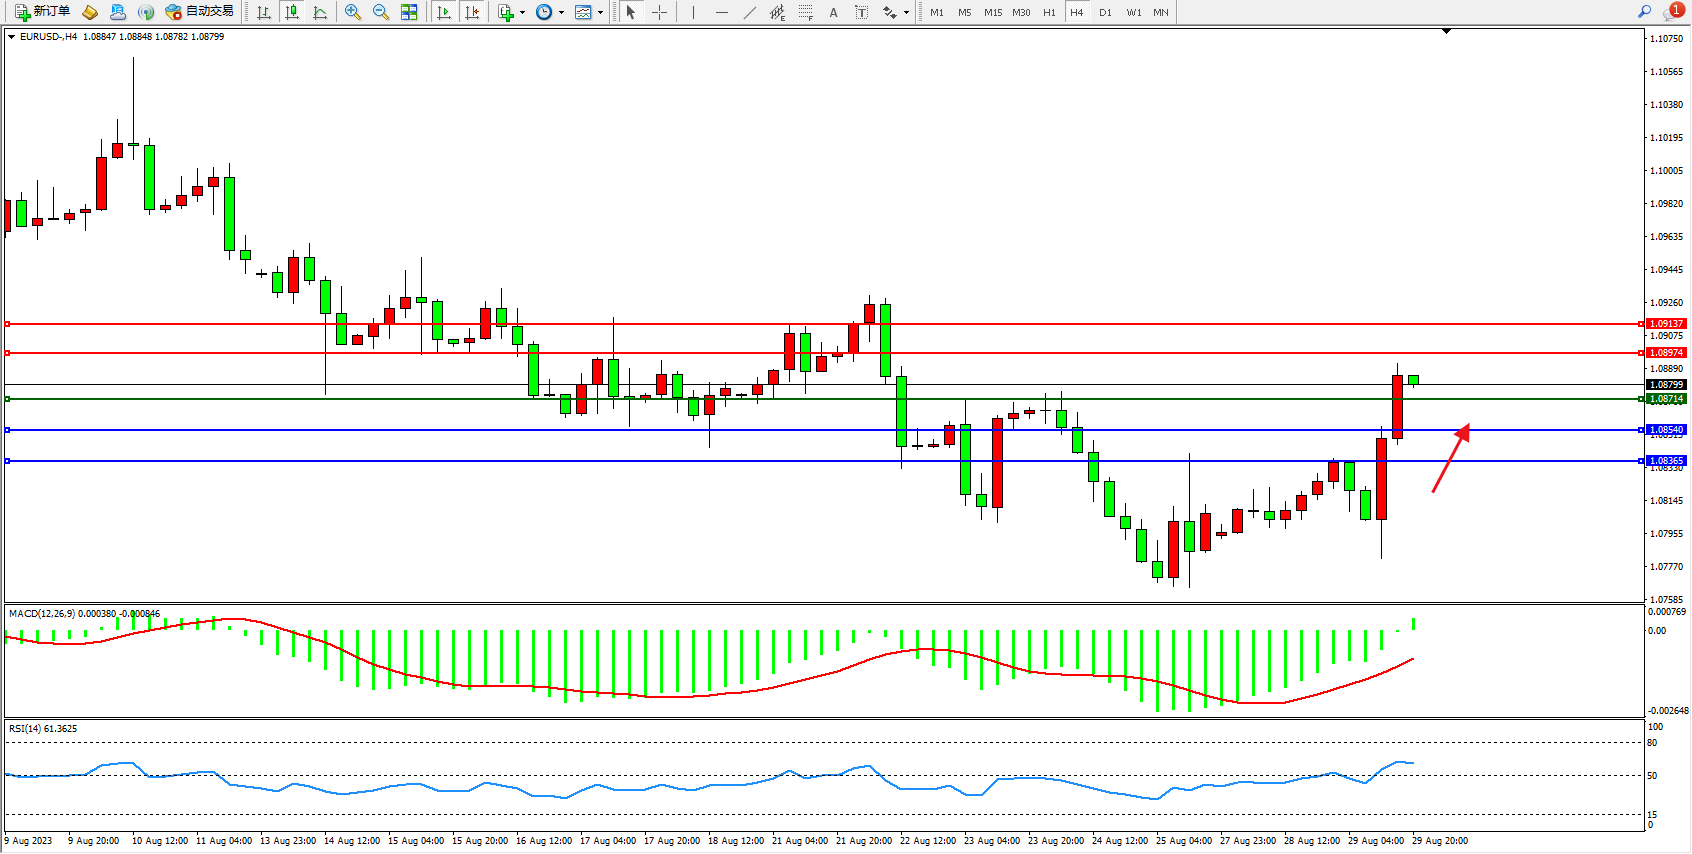Tile chart windows using grid icon
1692x854 pixels.
pos(409,12)
